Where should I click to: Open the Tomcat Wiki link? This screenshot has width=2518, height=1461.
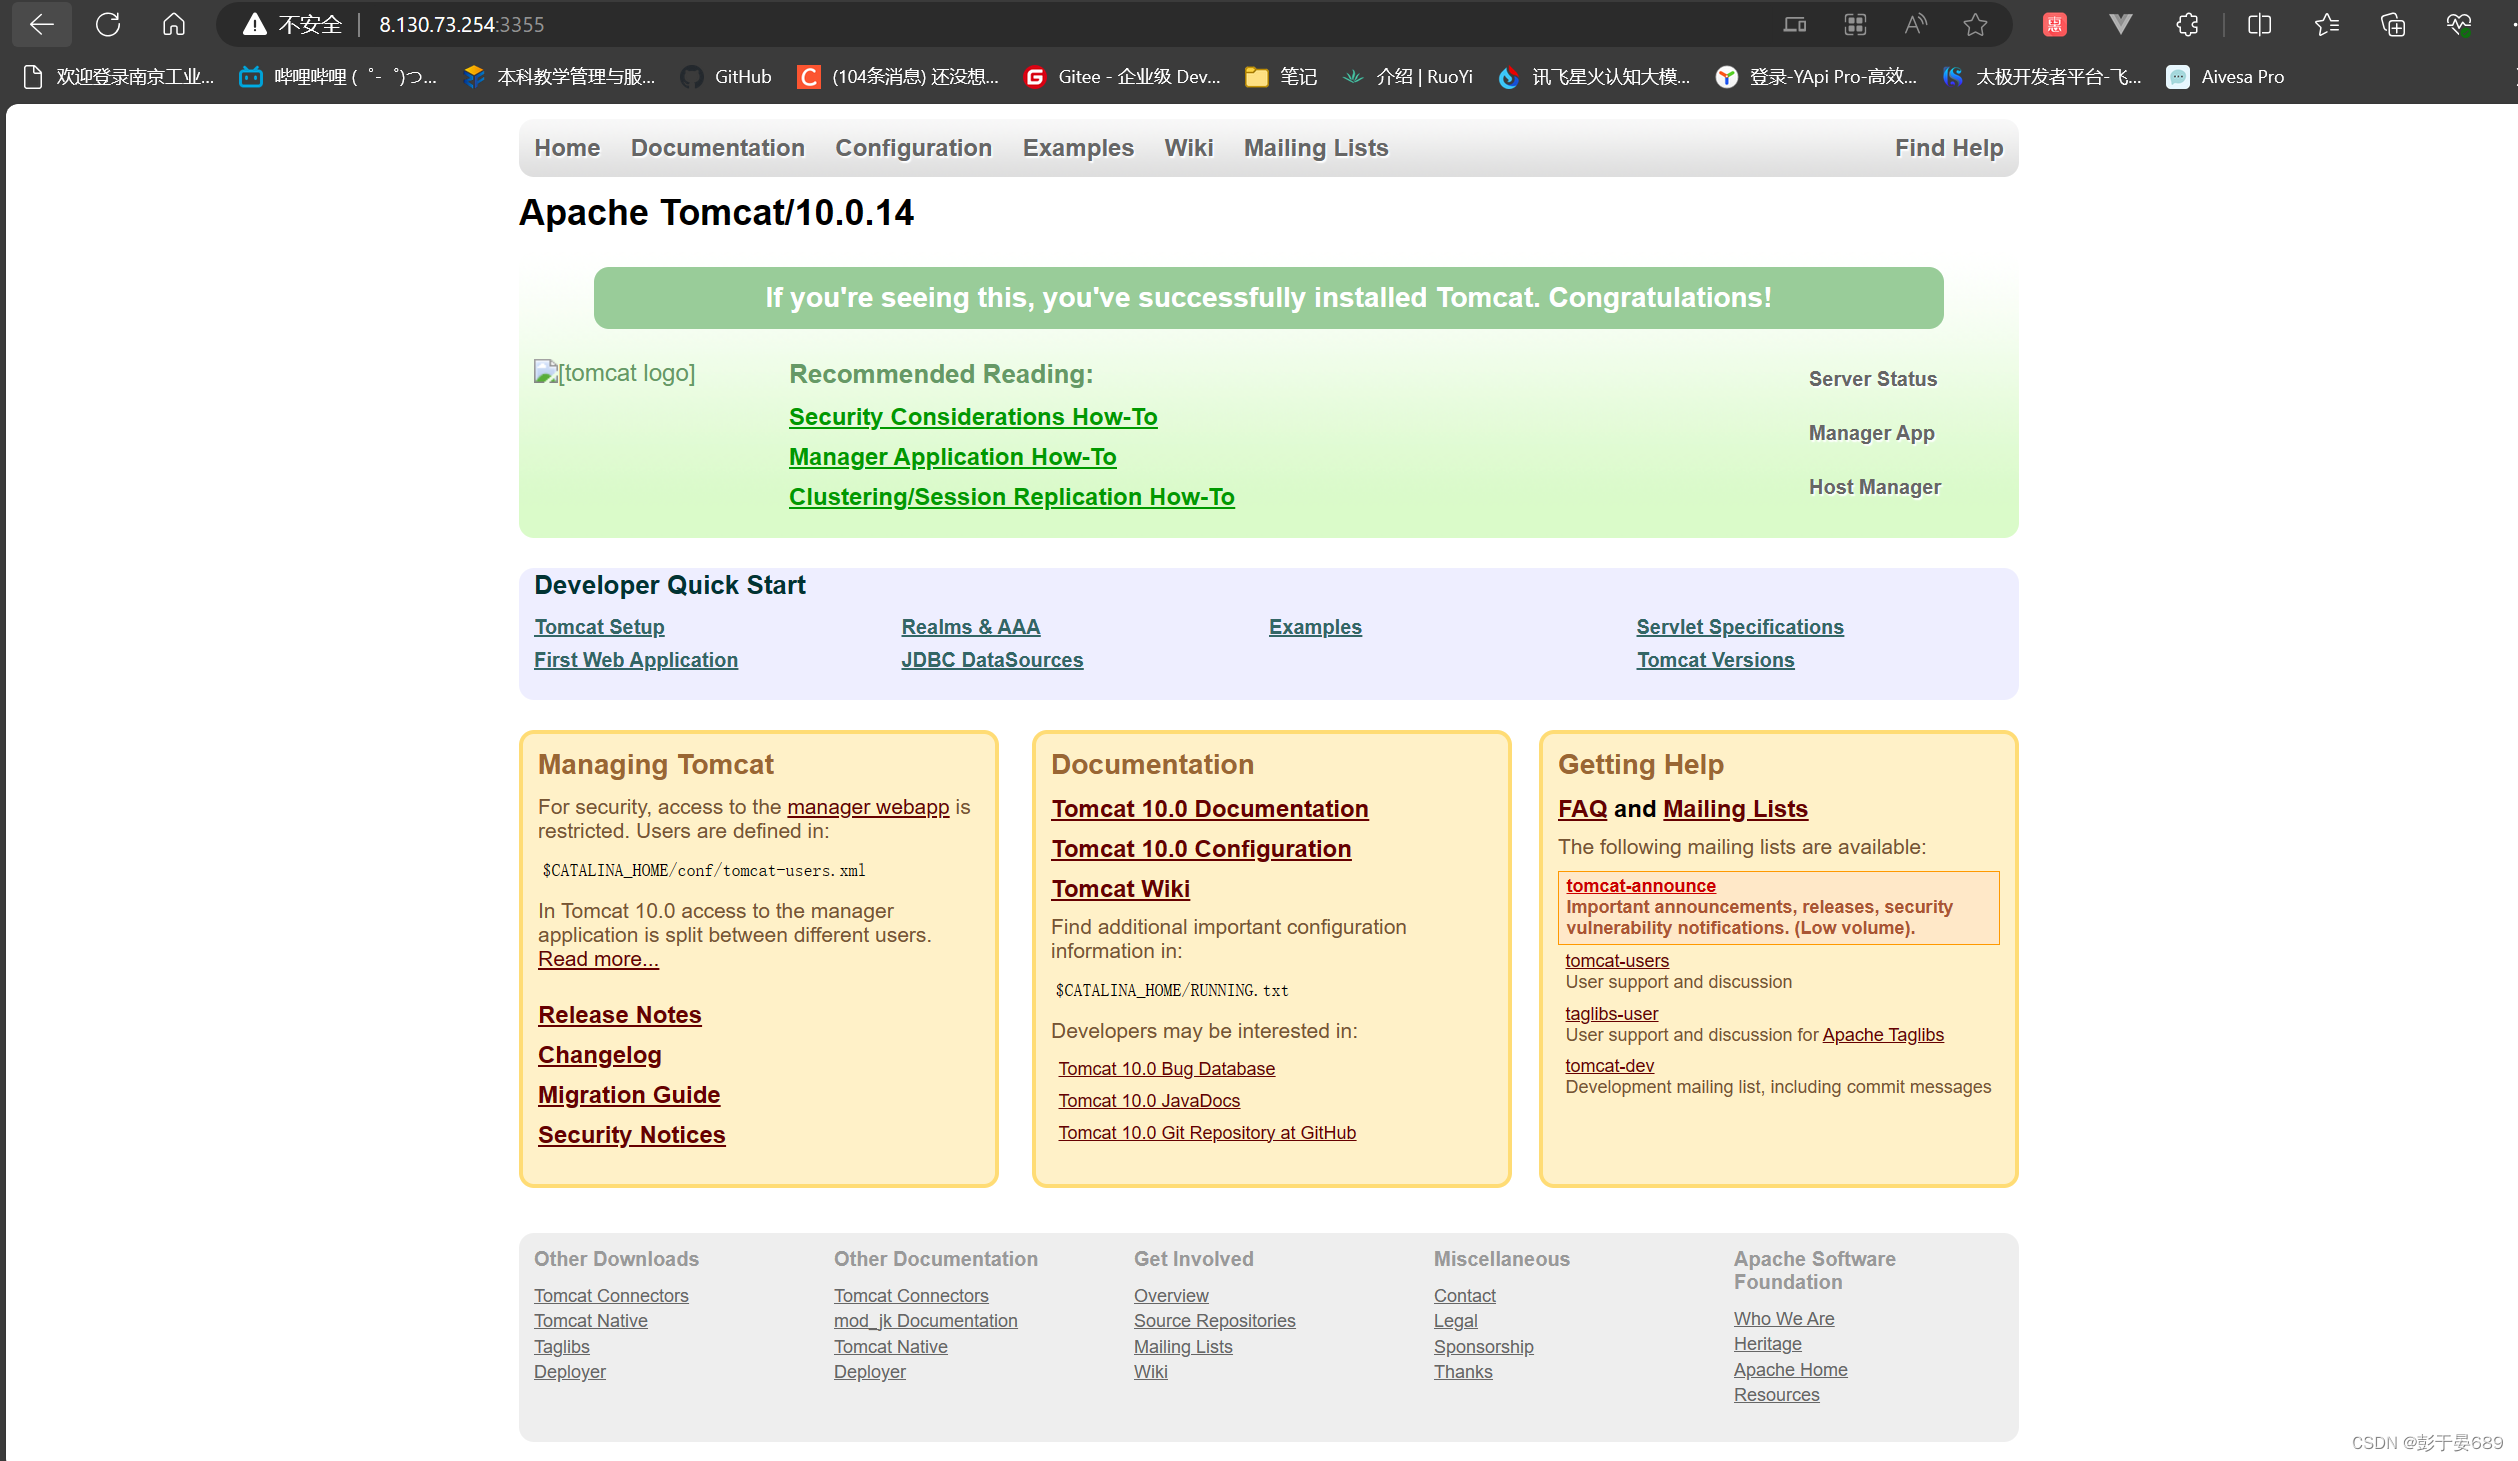[x=1120, y=889]
